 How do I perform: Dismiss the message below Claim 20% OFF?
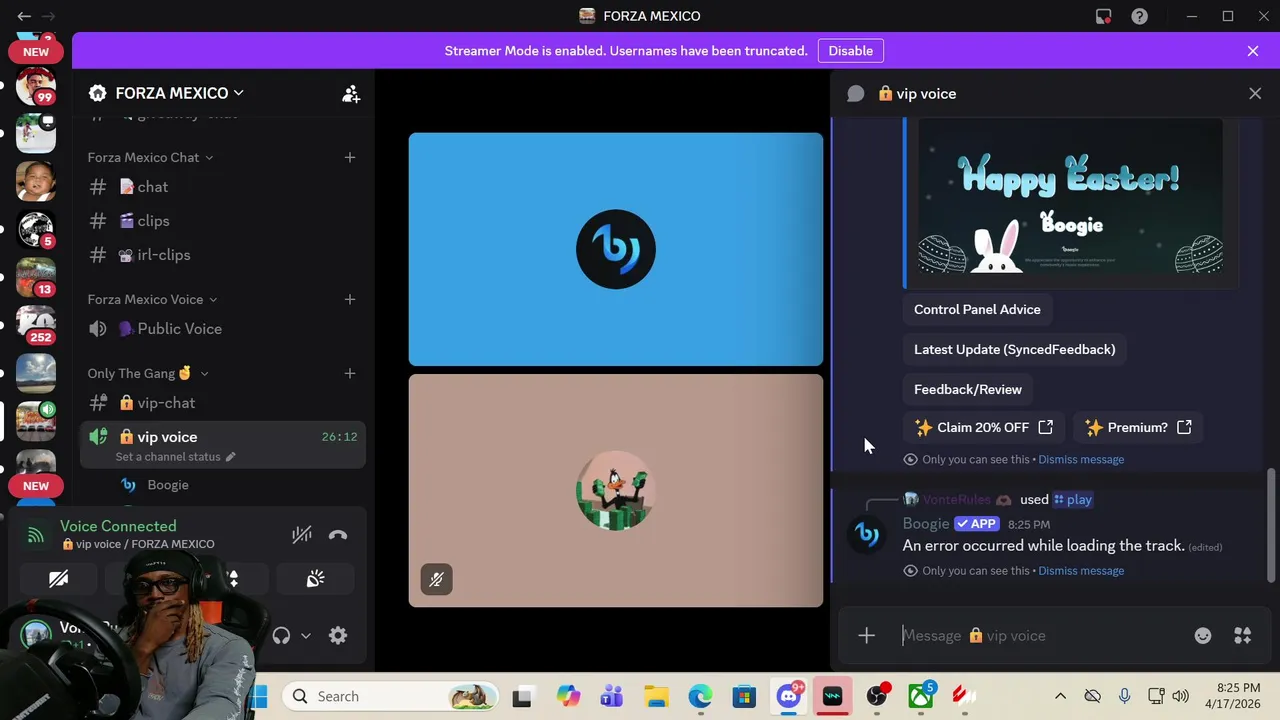(1081, 459)
